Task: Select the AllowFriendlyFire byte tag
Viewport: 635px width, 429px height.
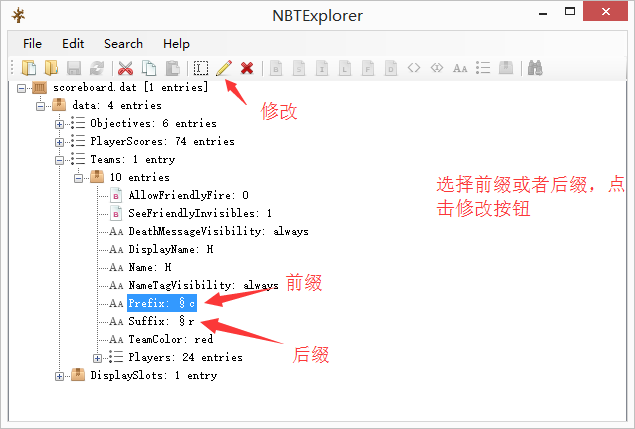Action: coord(188,195)
